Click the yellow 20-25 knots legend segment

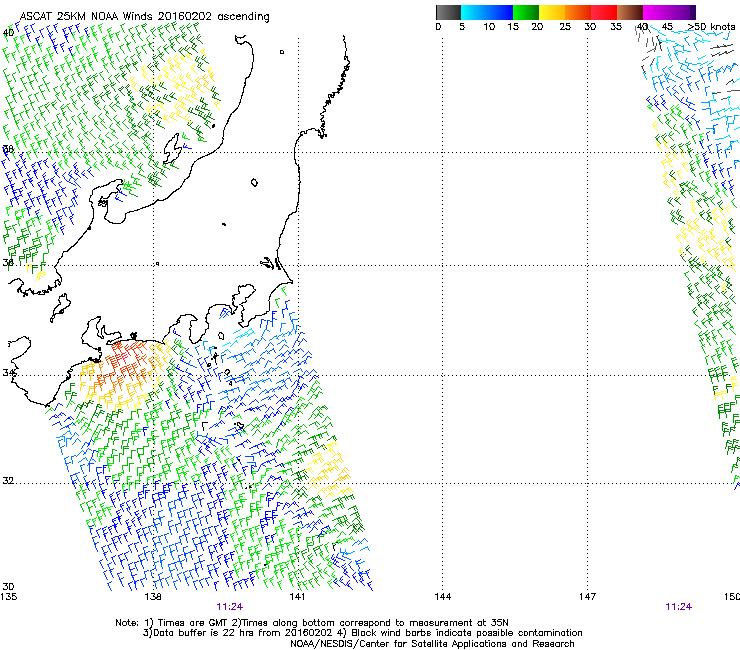point(552,12)
